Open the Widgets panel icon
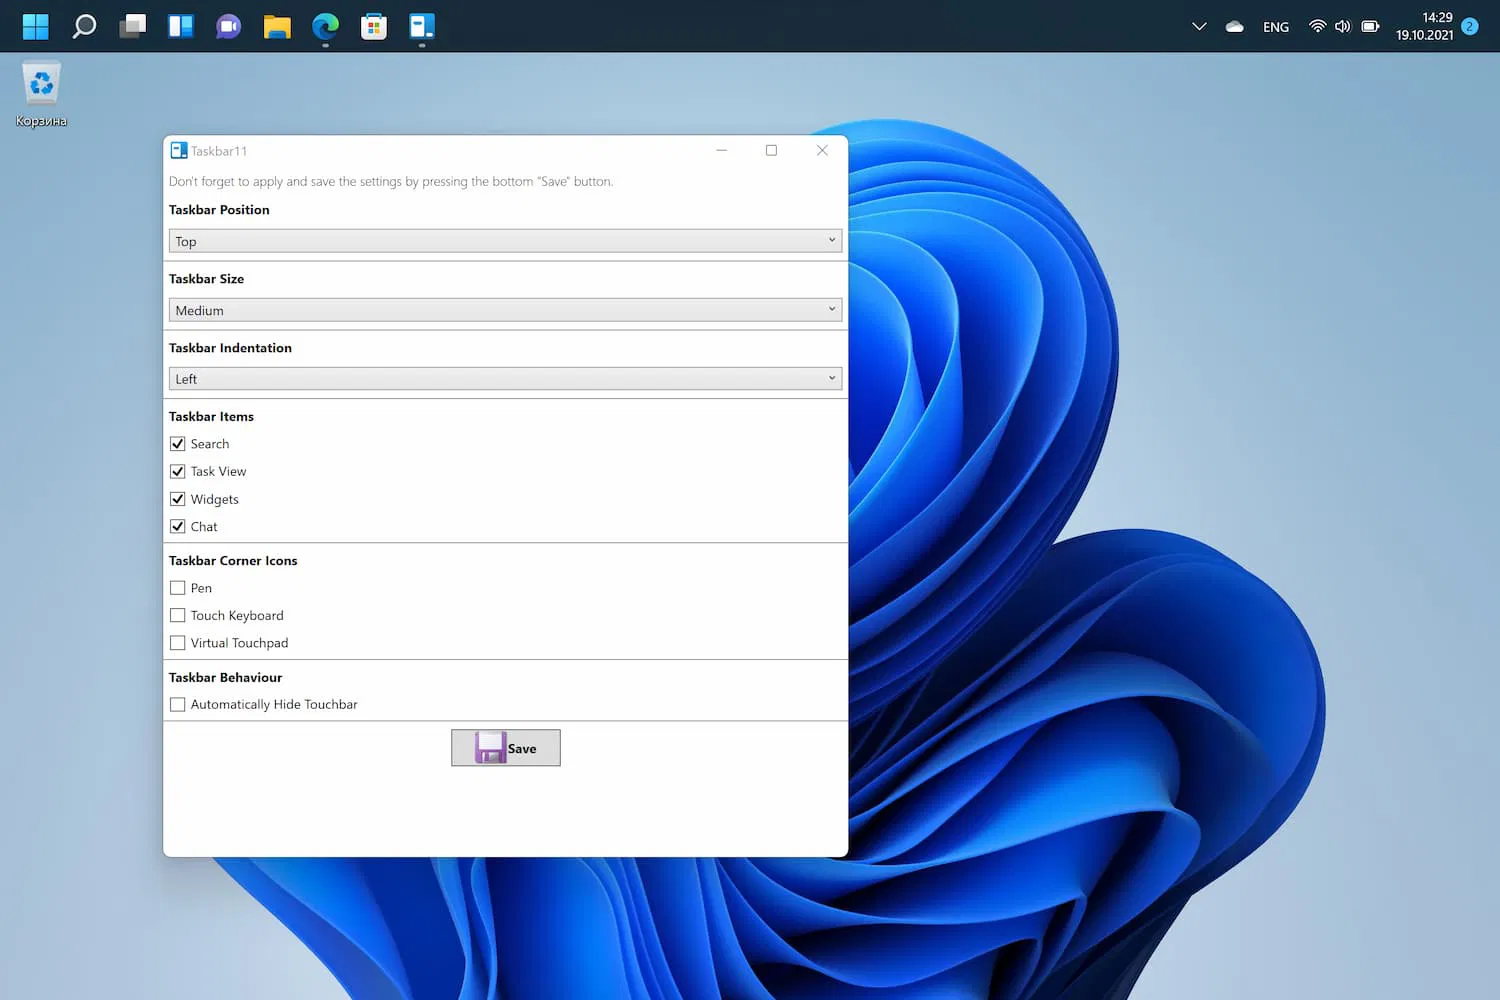The image size is (1500, 1000). pos(181,26)
